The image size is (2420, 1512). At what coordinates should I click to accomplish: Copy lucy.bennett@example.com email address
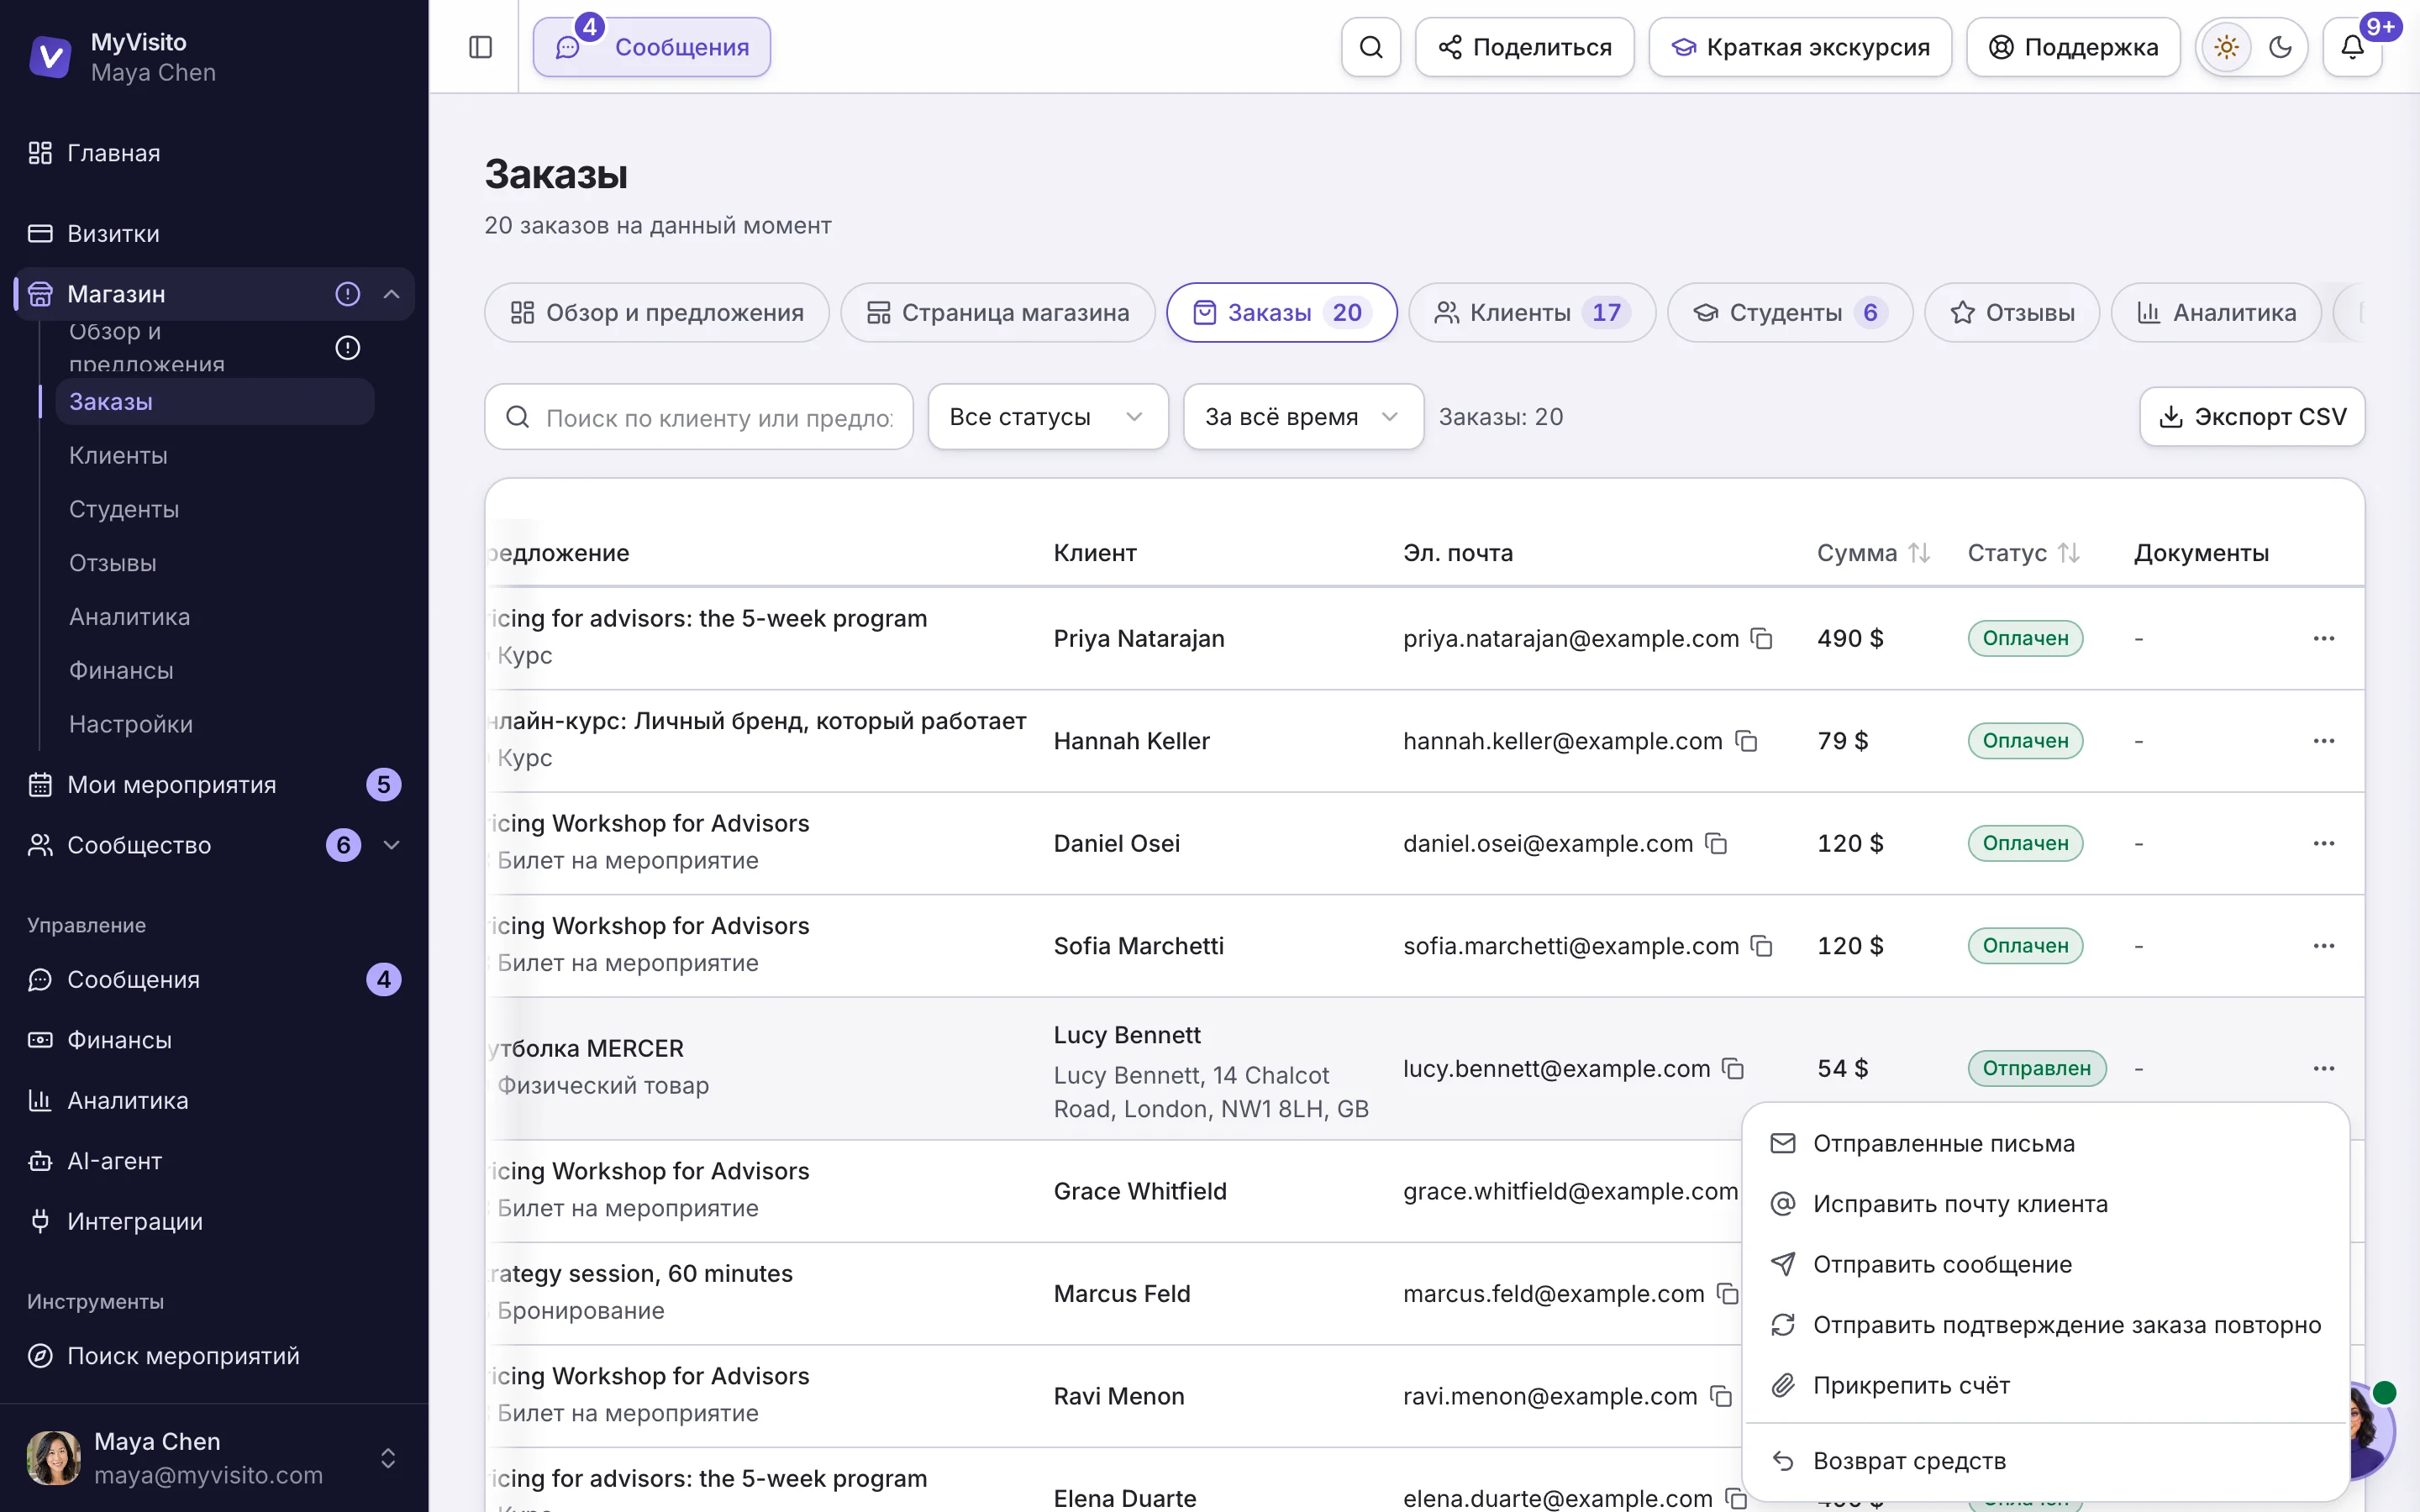coord(1733,1068)
